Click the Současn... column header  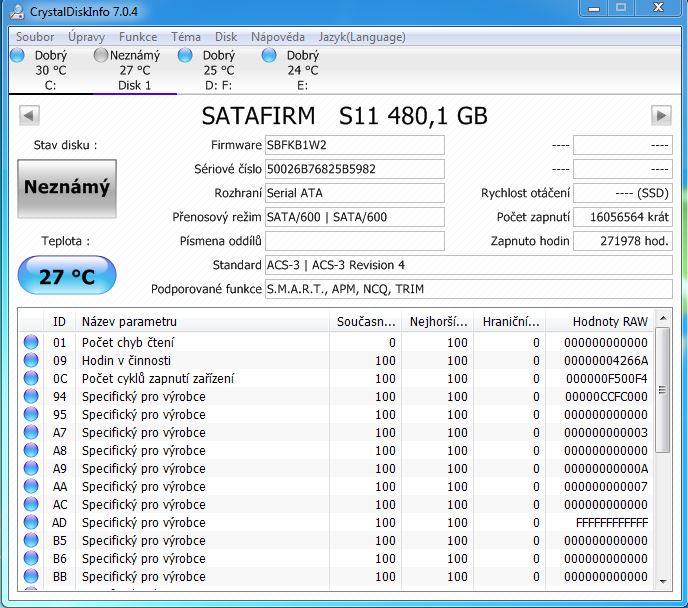pos(366,322)
